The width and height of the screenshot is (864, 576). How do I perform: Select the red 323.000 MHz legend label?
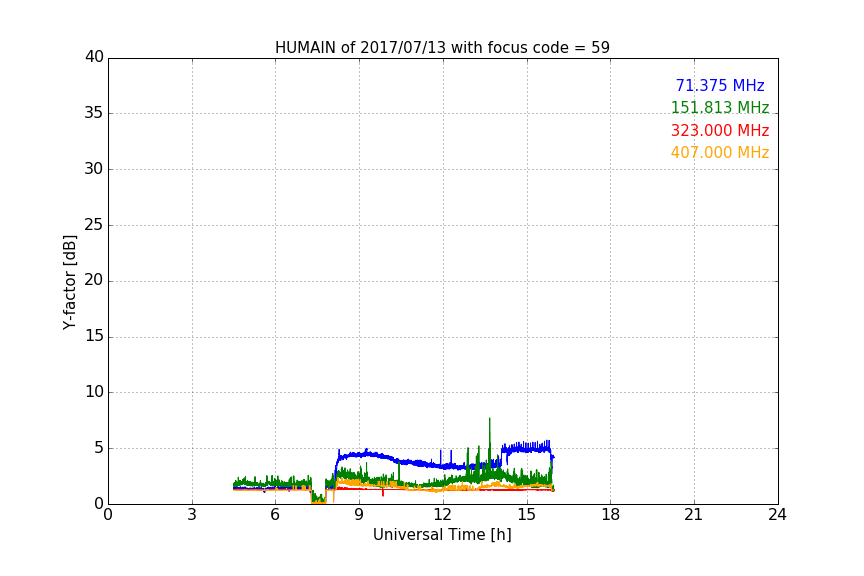coord(720,131)
